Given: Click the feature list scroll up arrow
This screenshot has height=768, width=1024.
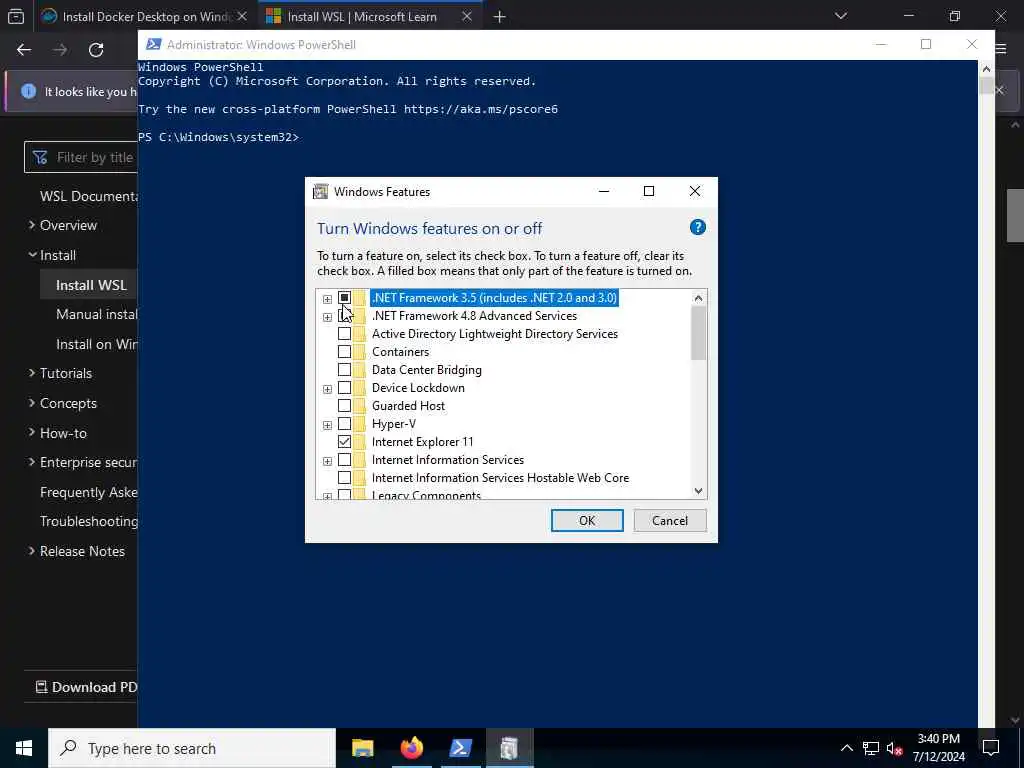Looking at the screenshot, I should [x=698, y=298].
